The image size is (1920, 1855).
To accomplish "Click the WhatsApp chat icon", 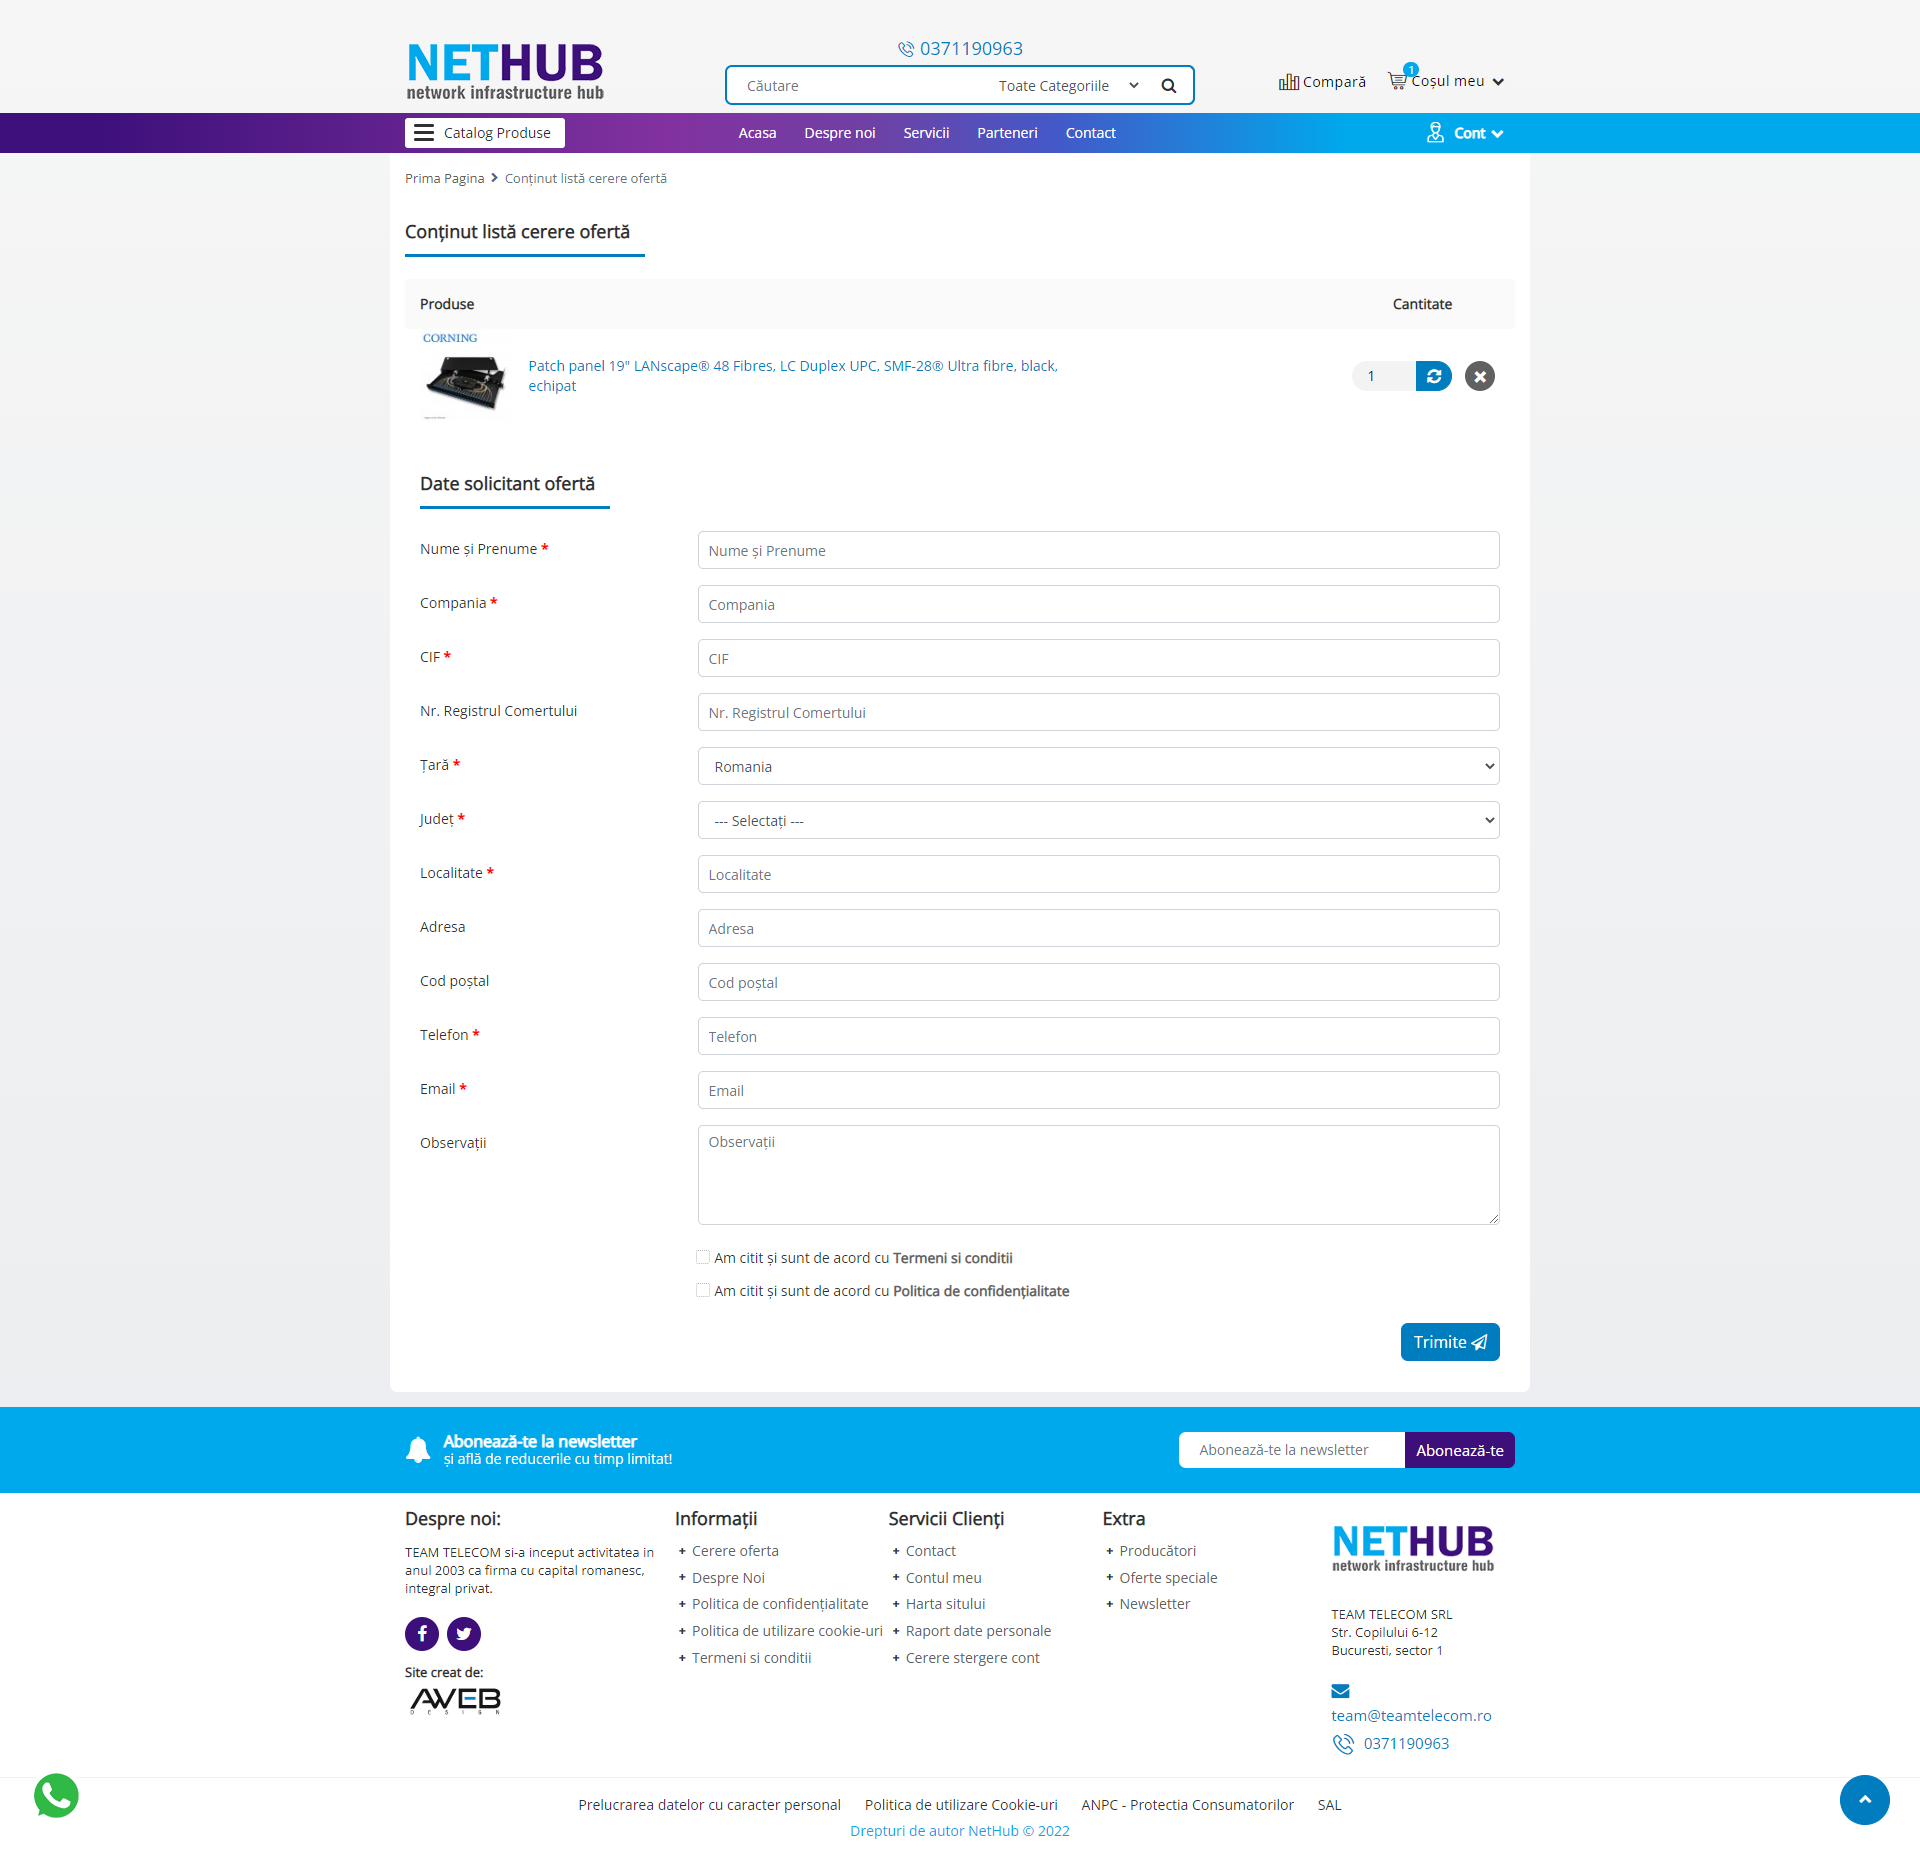I will tap(56, 1796).
